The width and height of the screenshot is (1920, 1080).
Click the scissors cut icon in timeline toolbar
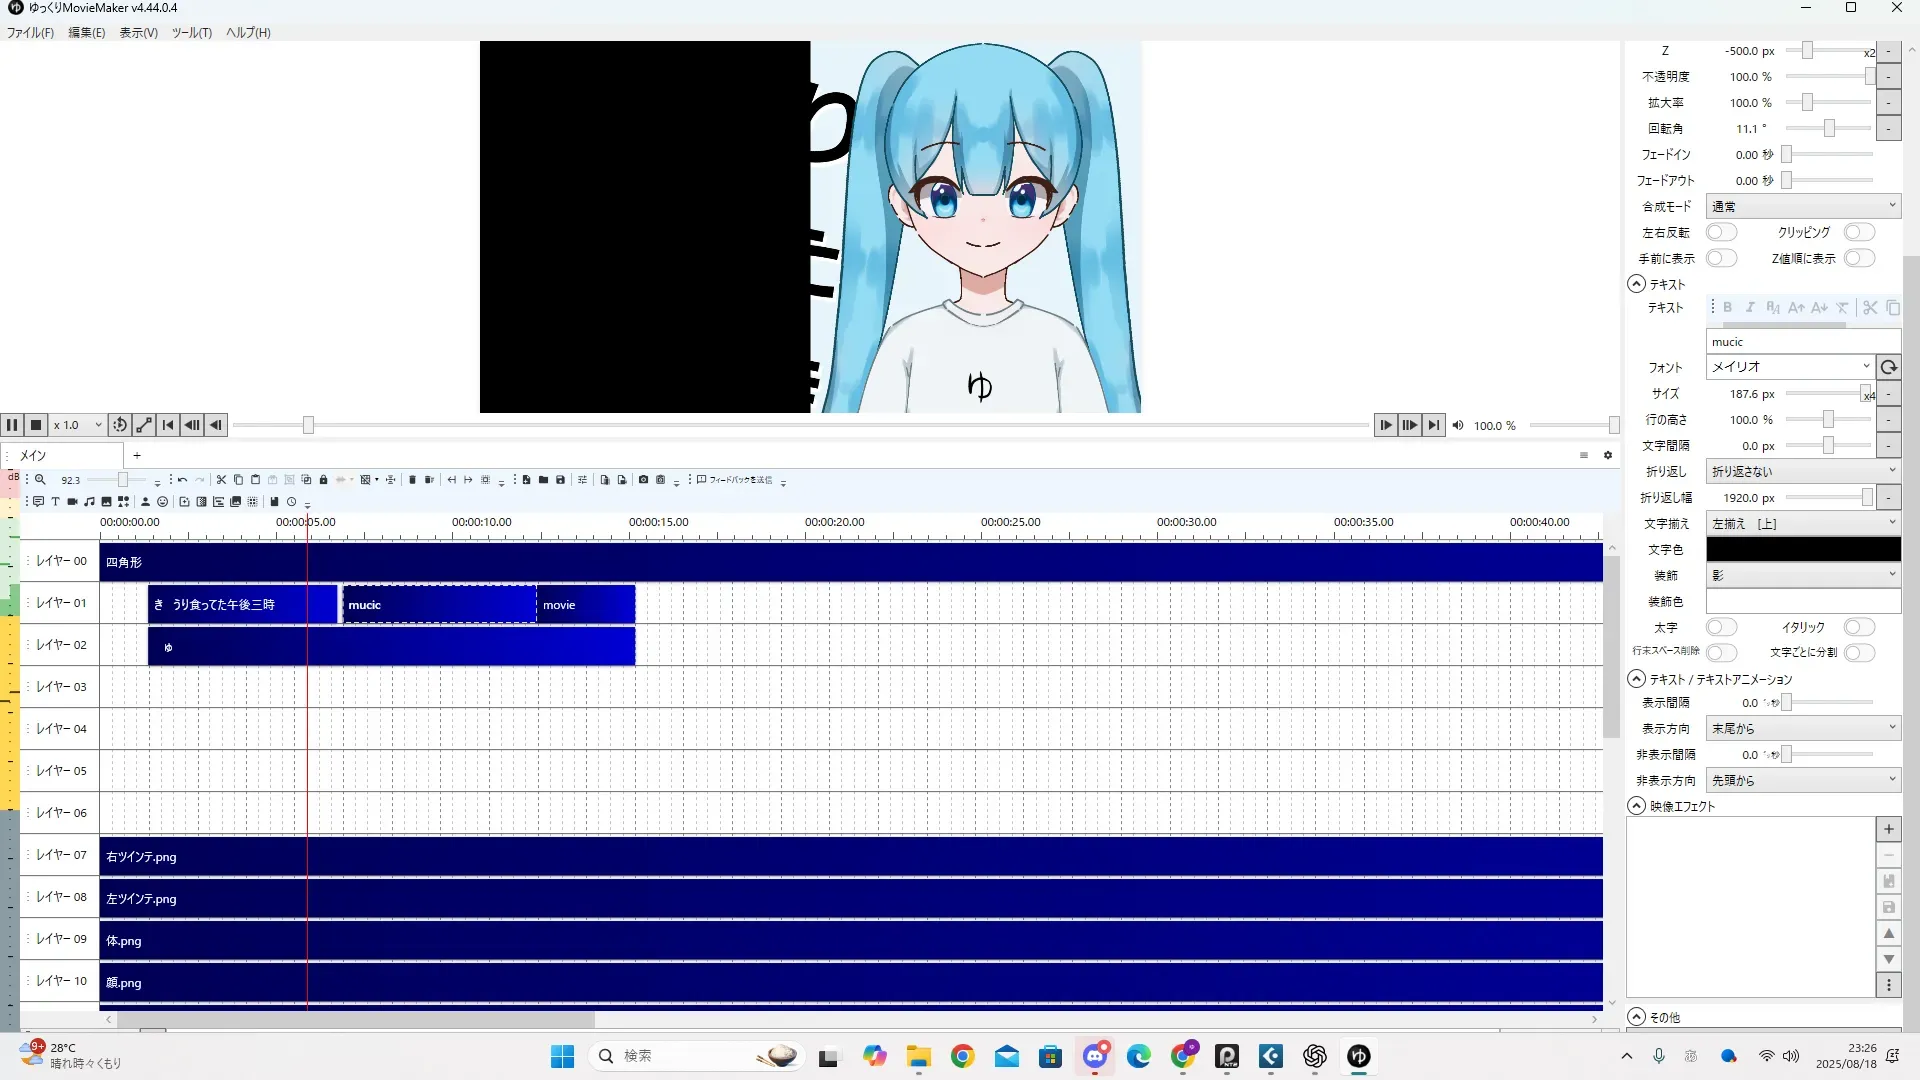tap(221, 480)
